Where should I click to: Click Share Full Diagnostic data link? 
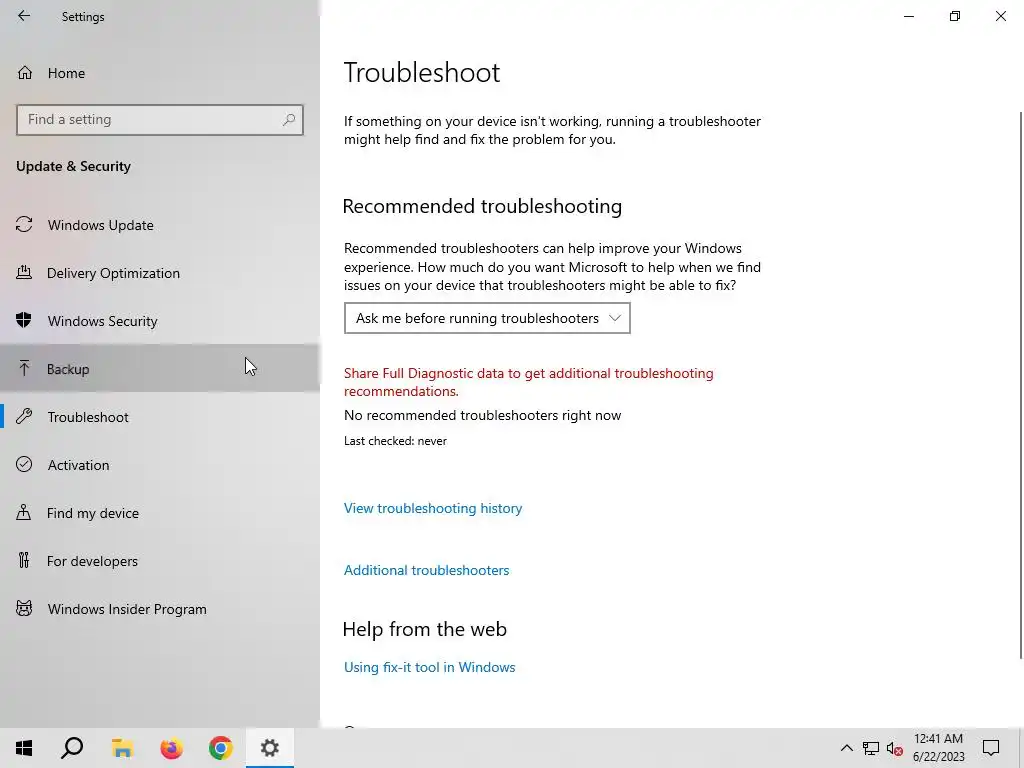(528, 382)
